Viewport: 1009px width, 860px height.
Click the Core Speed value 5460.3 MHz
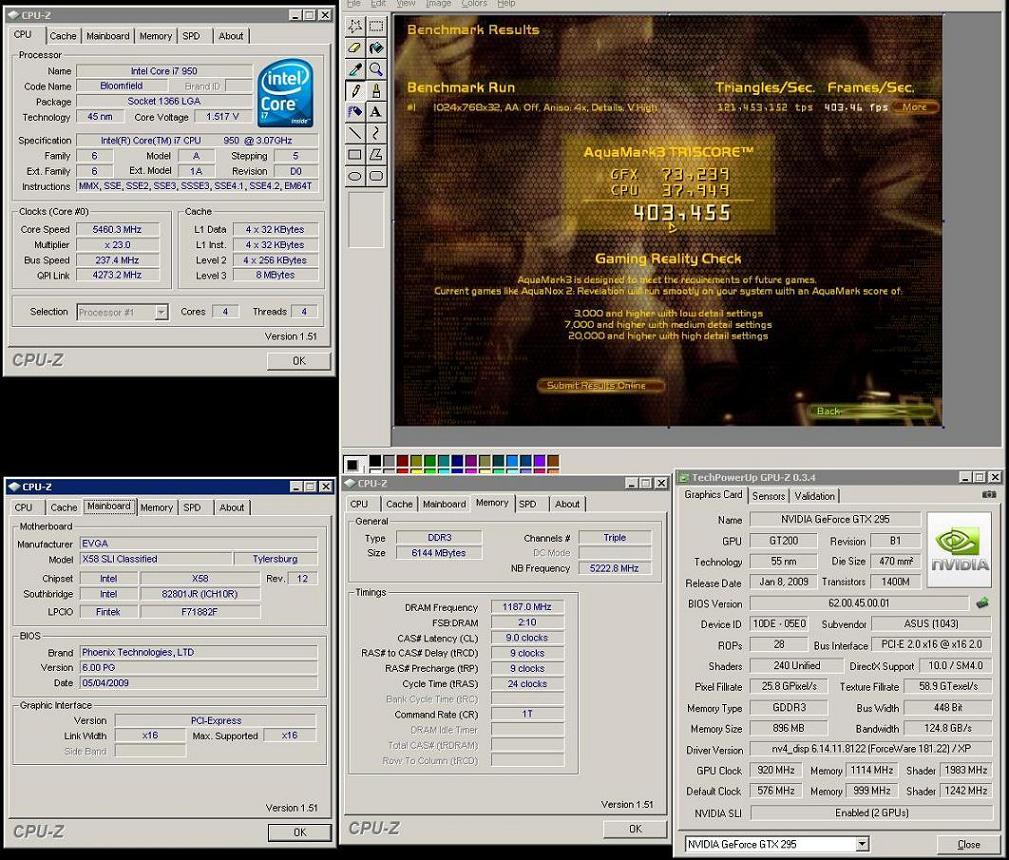117,230
